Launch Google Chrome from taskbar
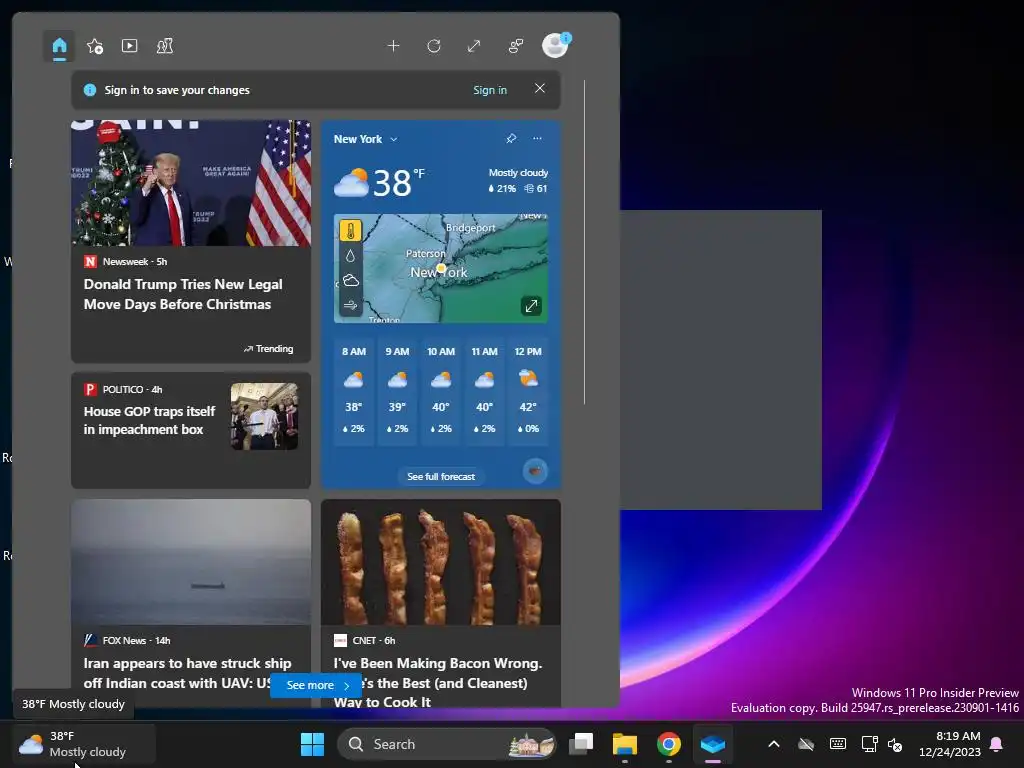This screenshot has width=1024, height=768. [669, 744]
